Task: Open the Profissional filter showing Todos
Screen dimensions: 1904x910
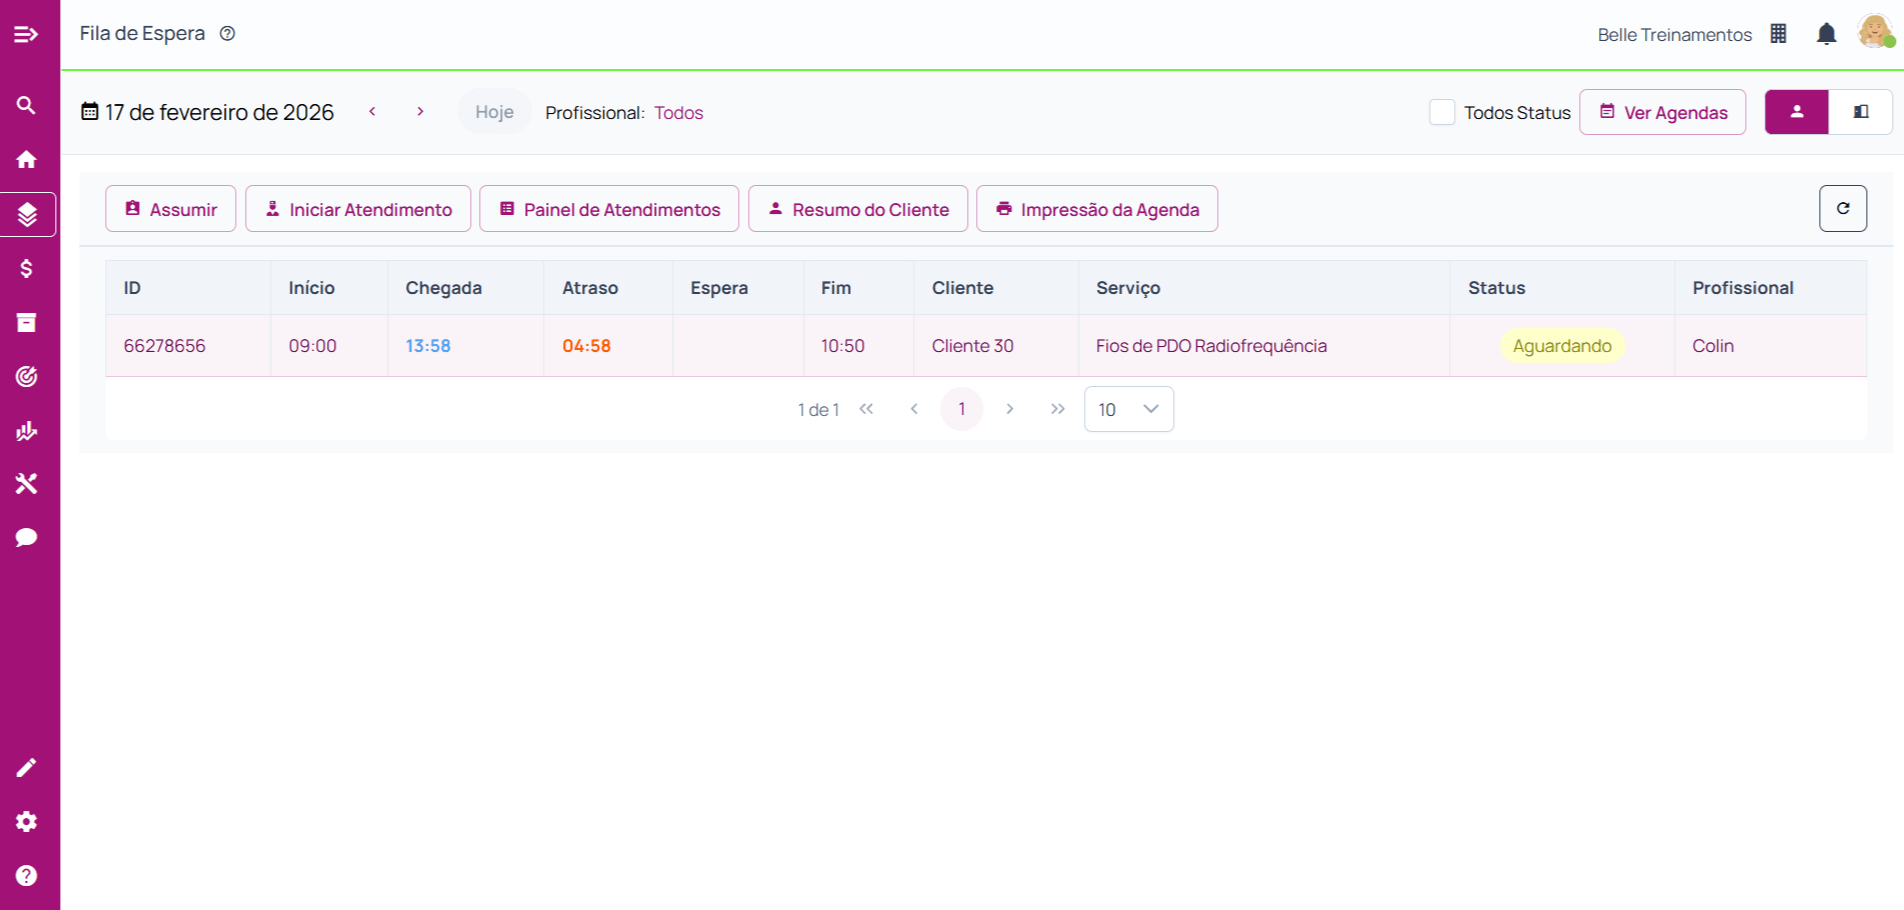Action: tap(678, 113)
